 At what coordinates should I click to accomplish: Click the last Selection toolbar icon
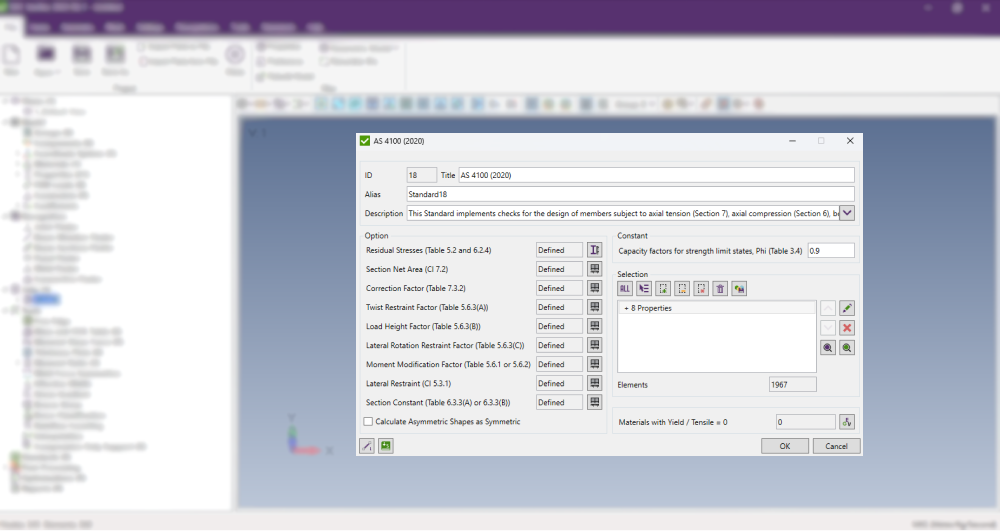click(739, 289)
